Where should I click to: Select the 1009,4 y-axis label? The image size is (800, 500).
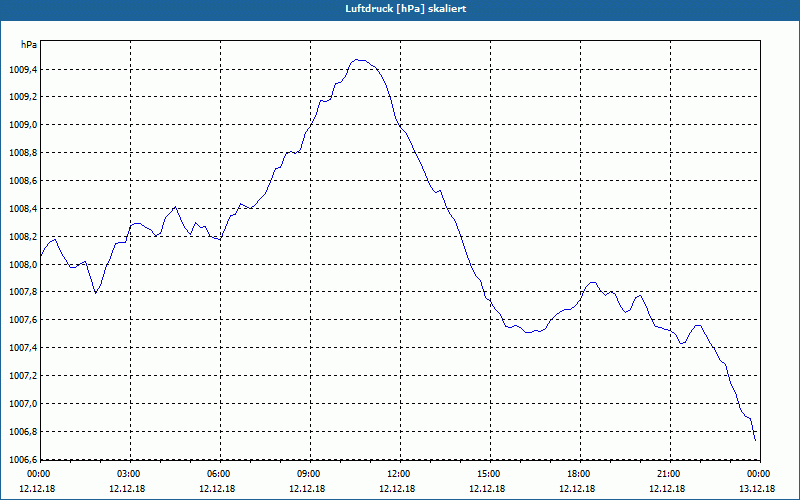coord(23,69)
